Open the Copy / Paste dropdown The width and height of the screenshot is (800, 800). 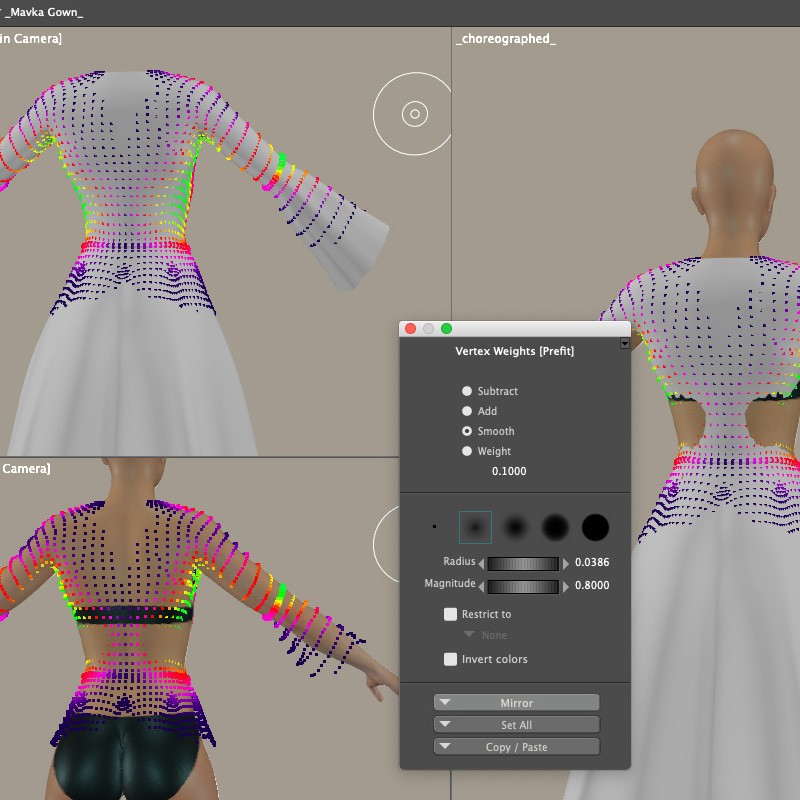tap(516, 747)
